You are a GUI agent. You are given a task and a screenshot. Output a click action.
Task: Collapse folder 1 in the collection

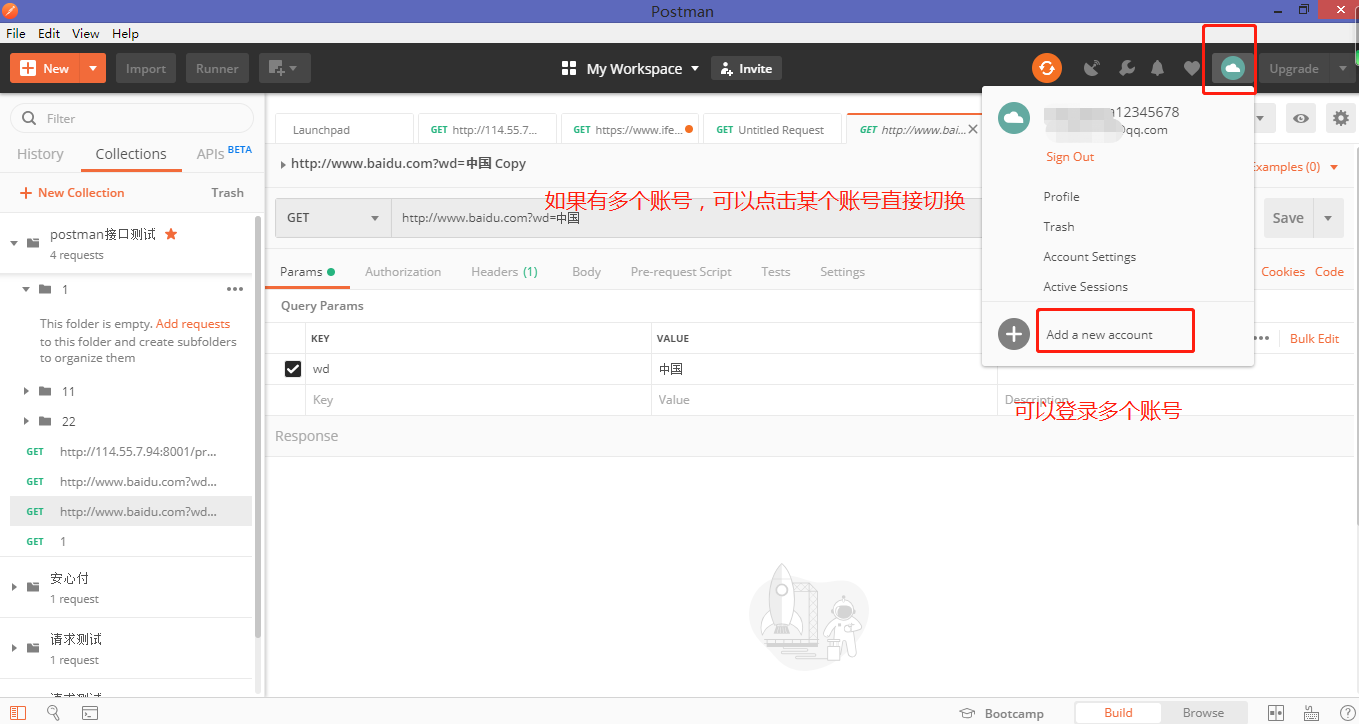pos(26,289)
